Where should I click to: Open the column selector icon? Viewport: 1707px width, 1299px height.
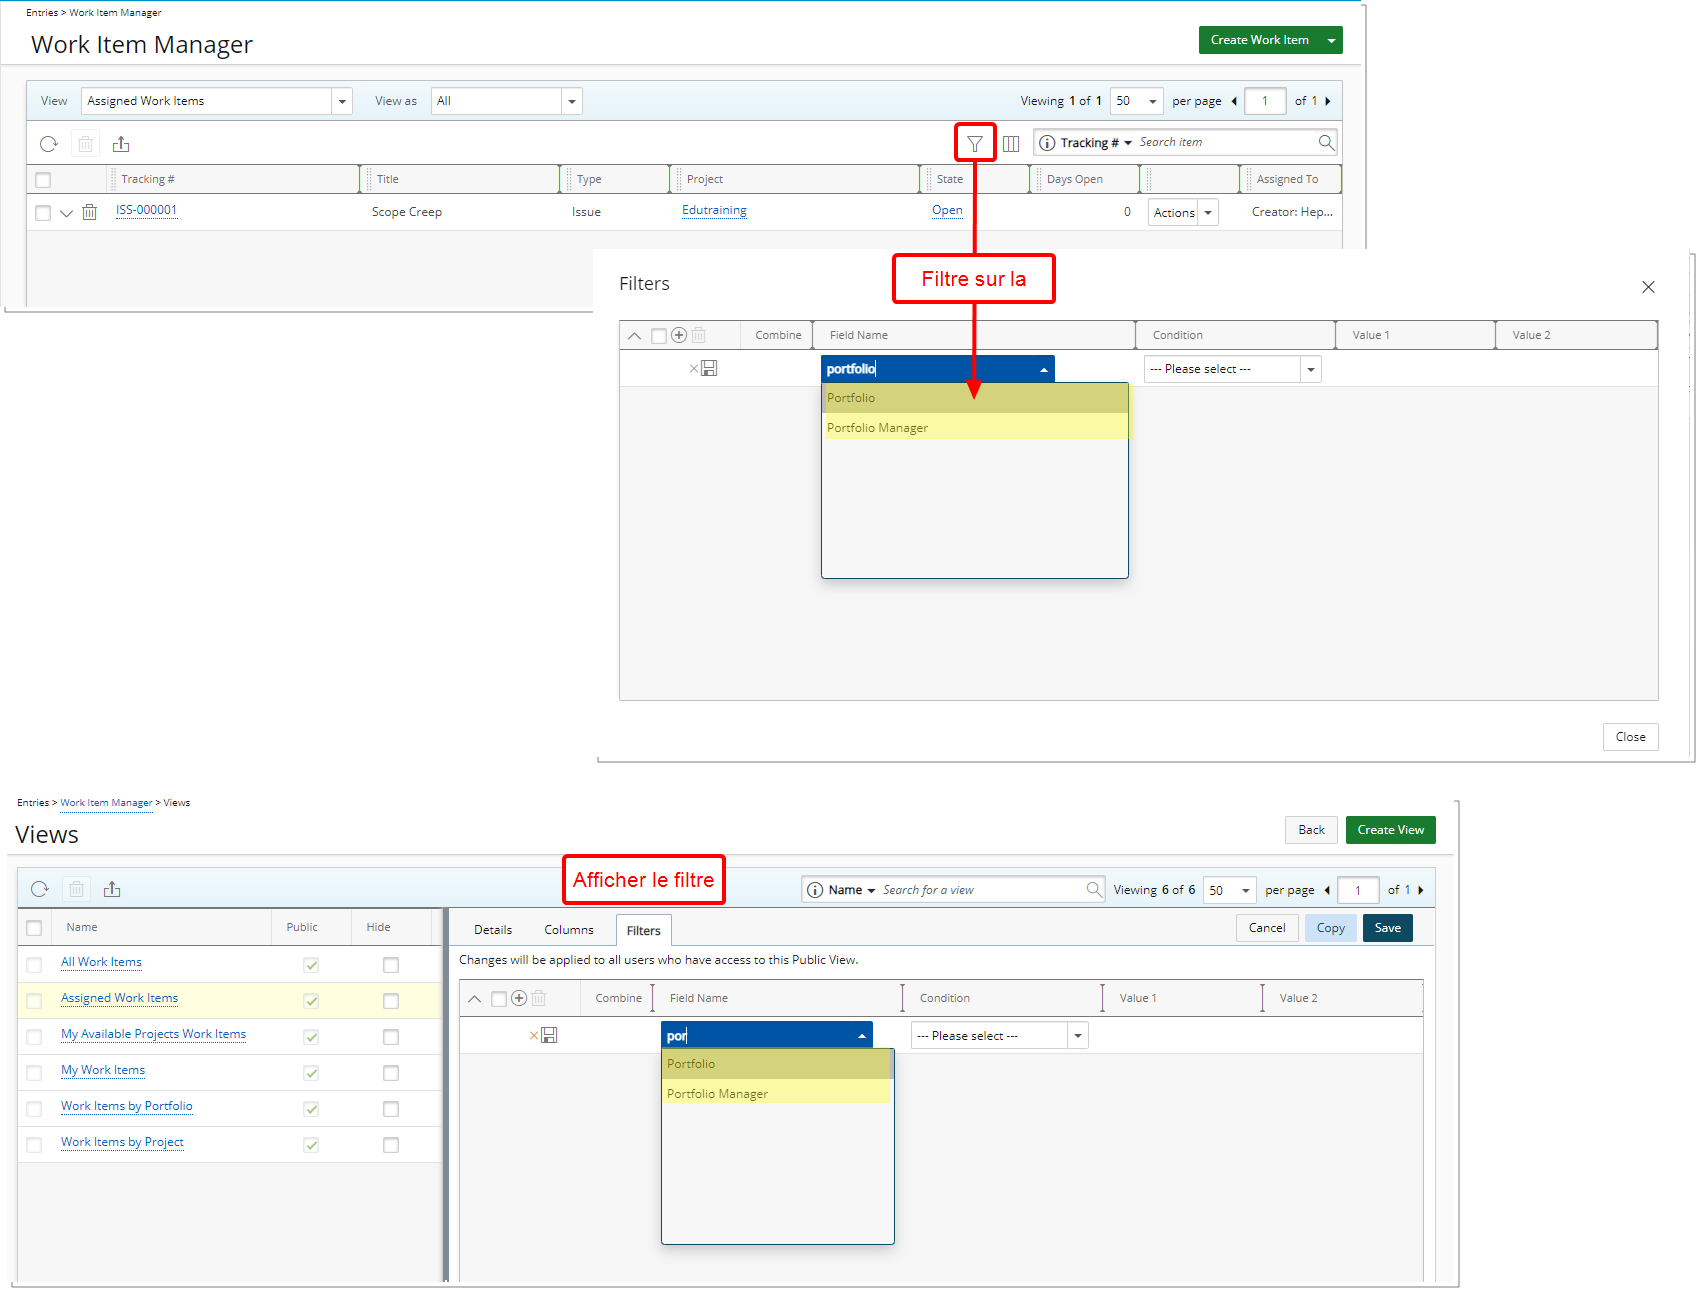coord(1011,143)
